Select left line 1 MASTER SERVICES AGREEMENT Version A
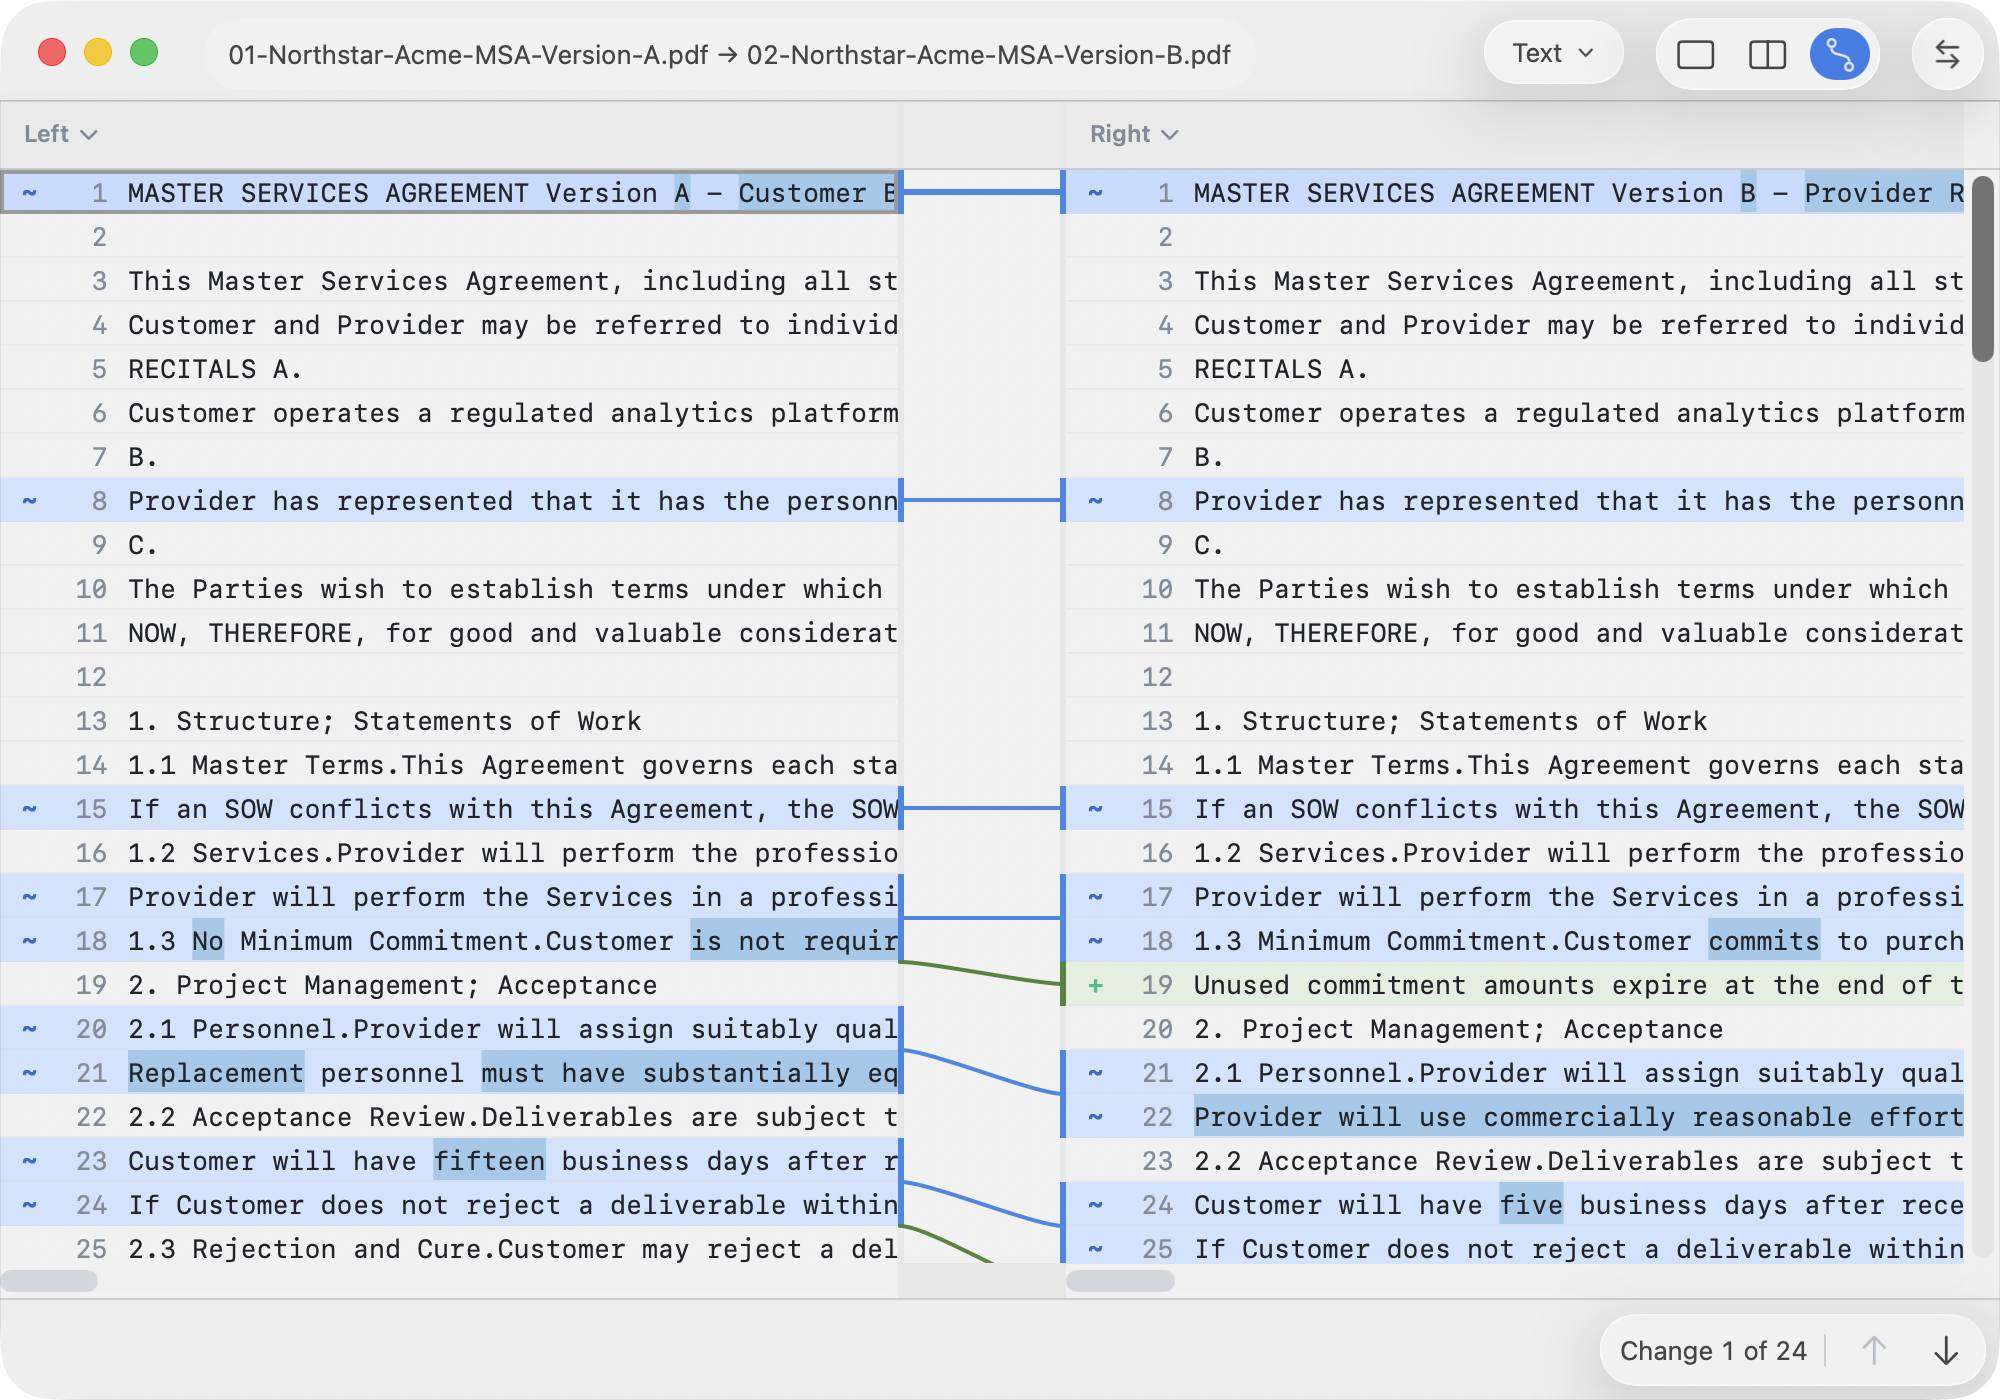Viewport: 2000px width, 1400px height. [451, 193]
